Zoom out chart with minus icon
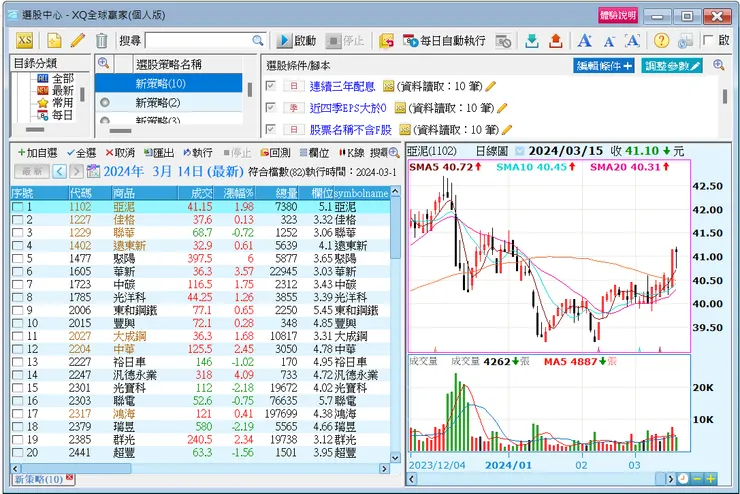 click(x=697, y=479)
